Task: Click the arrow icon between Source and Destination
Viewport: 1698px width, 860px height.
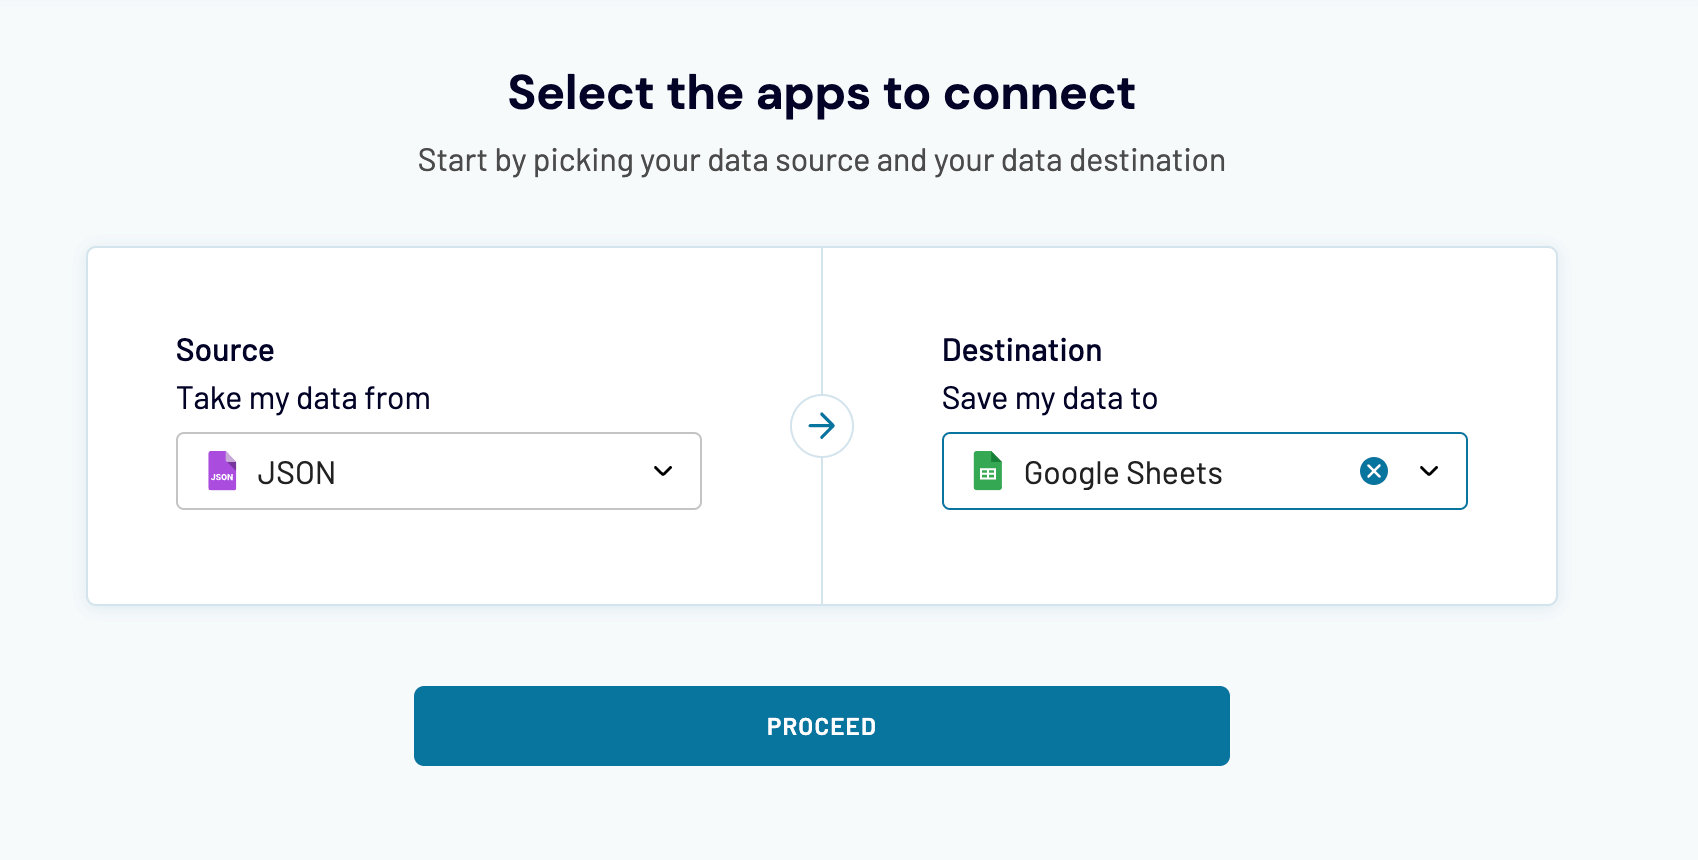Action: (x=821, y=426)
